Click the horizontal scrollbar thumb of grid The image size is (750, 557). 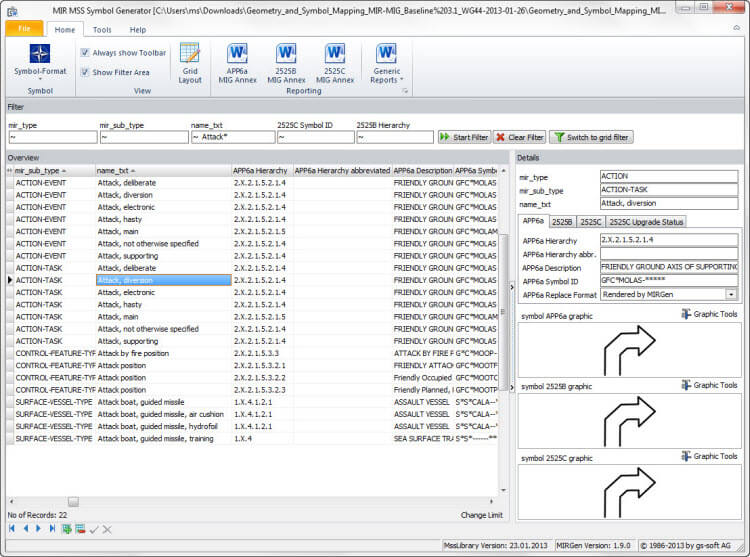(x=73, y=502)
